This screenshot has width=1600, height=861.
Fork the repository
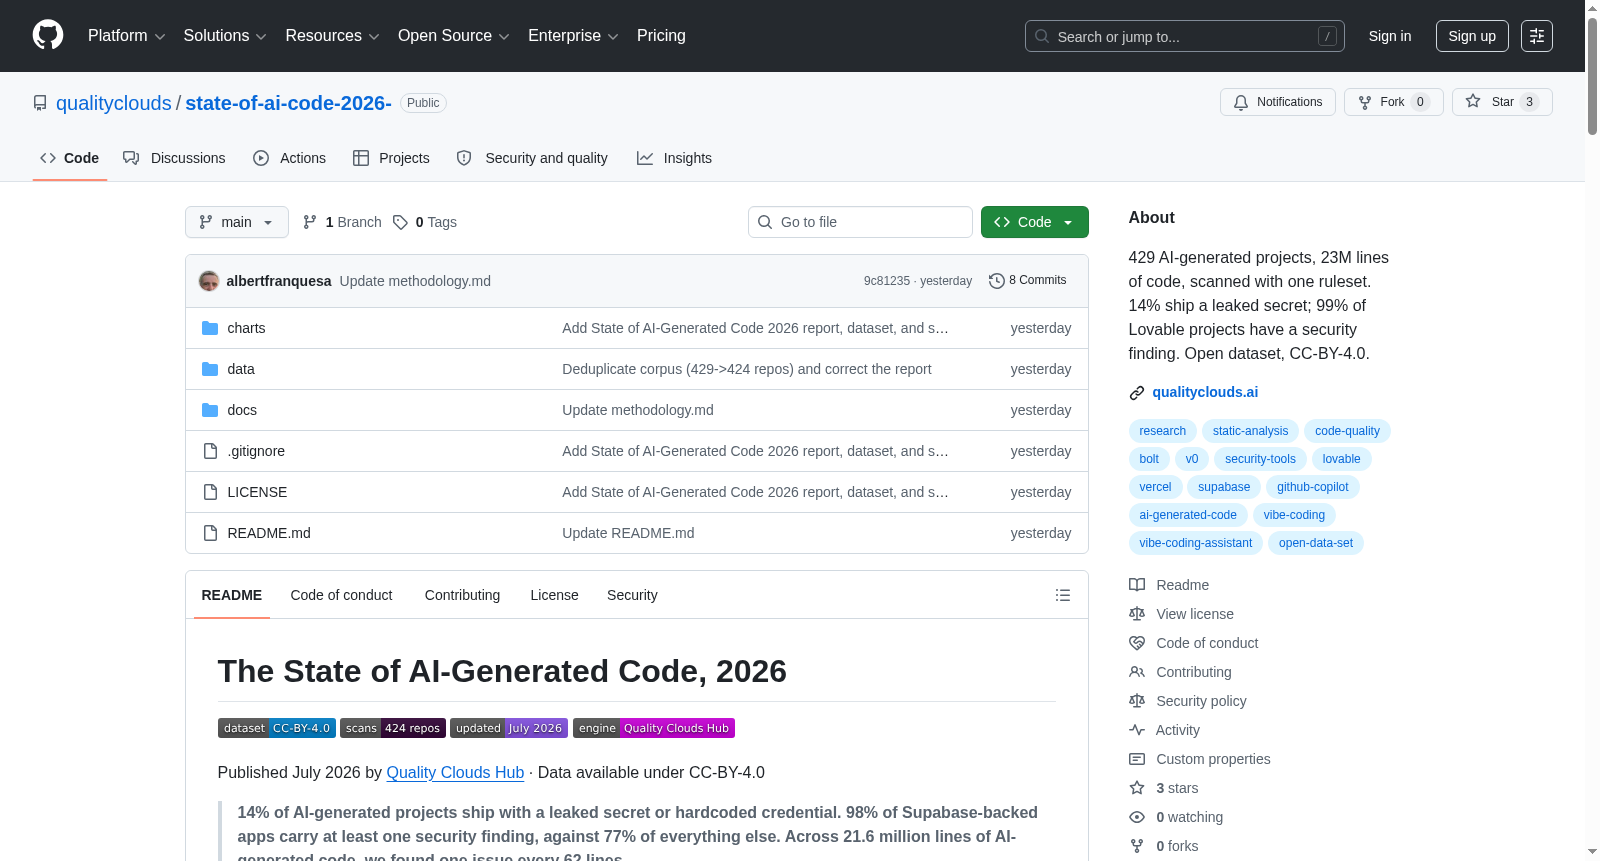coord(1393,102)
